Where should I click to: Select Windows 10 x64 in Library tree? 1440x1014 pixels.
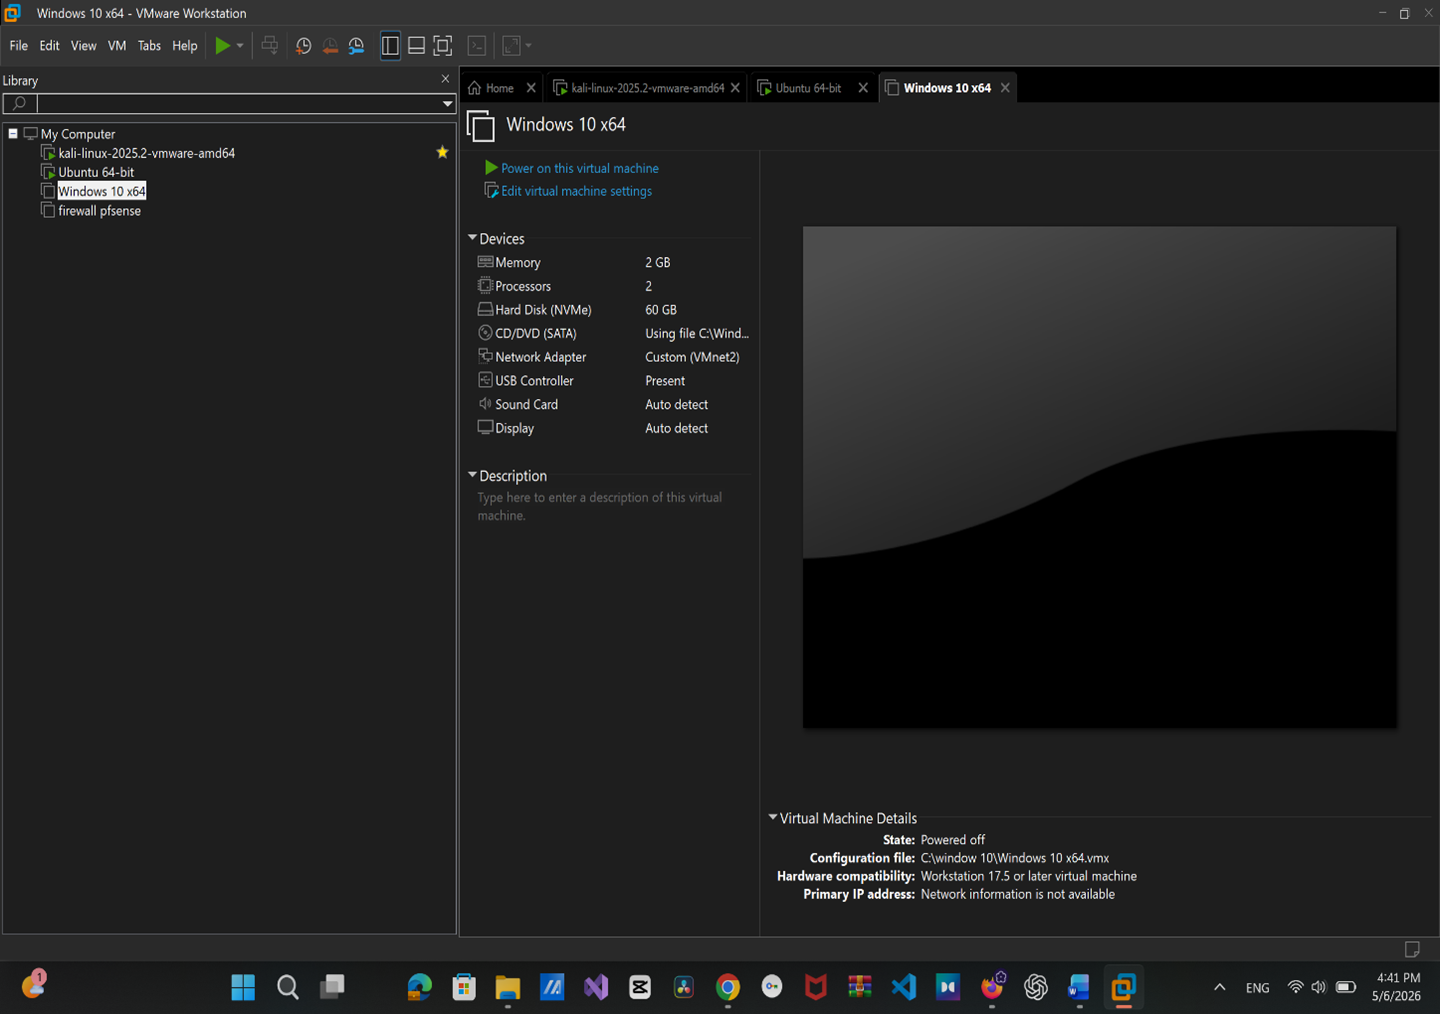(x=101, y=191)
